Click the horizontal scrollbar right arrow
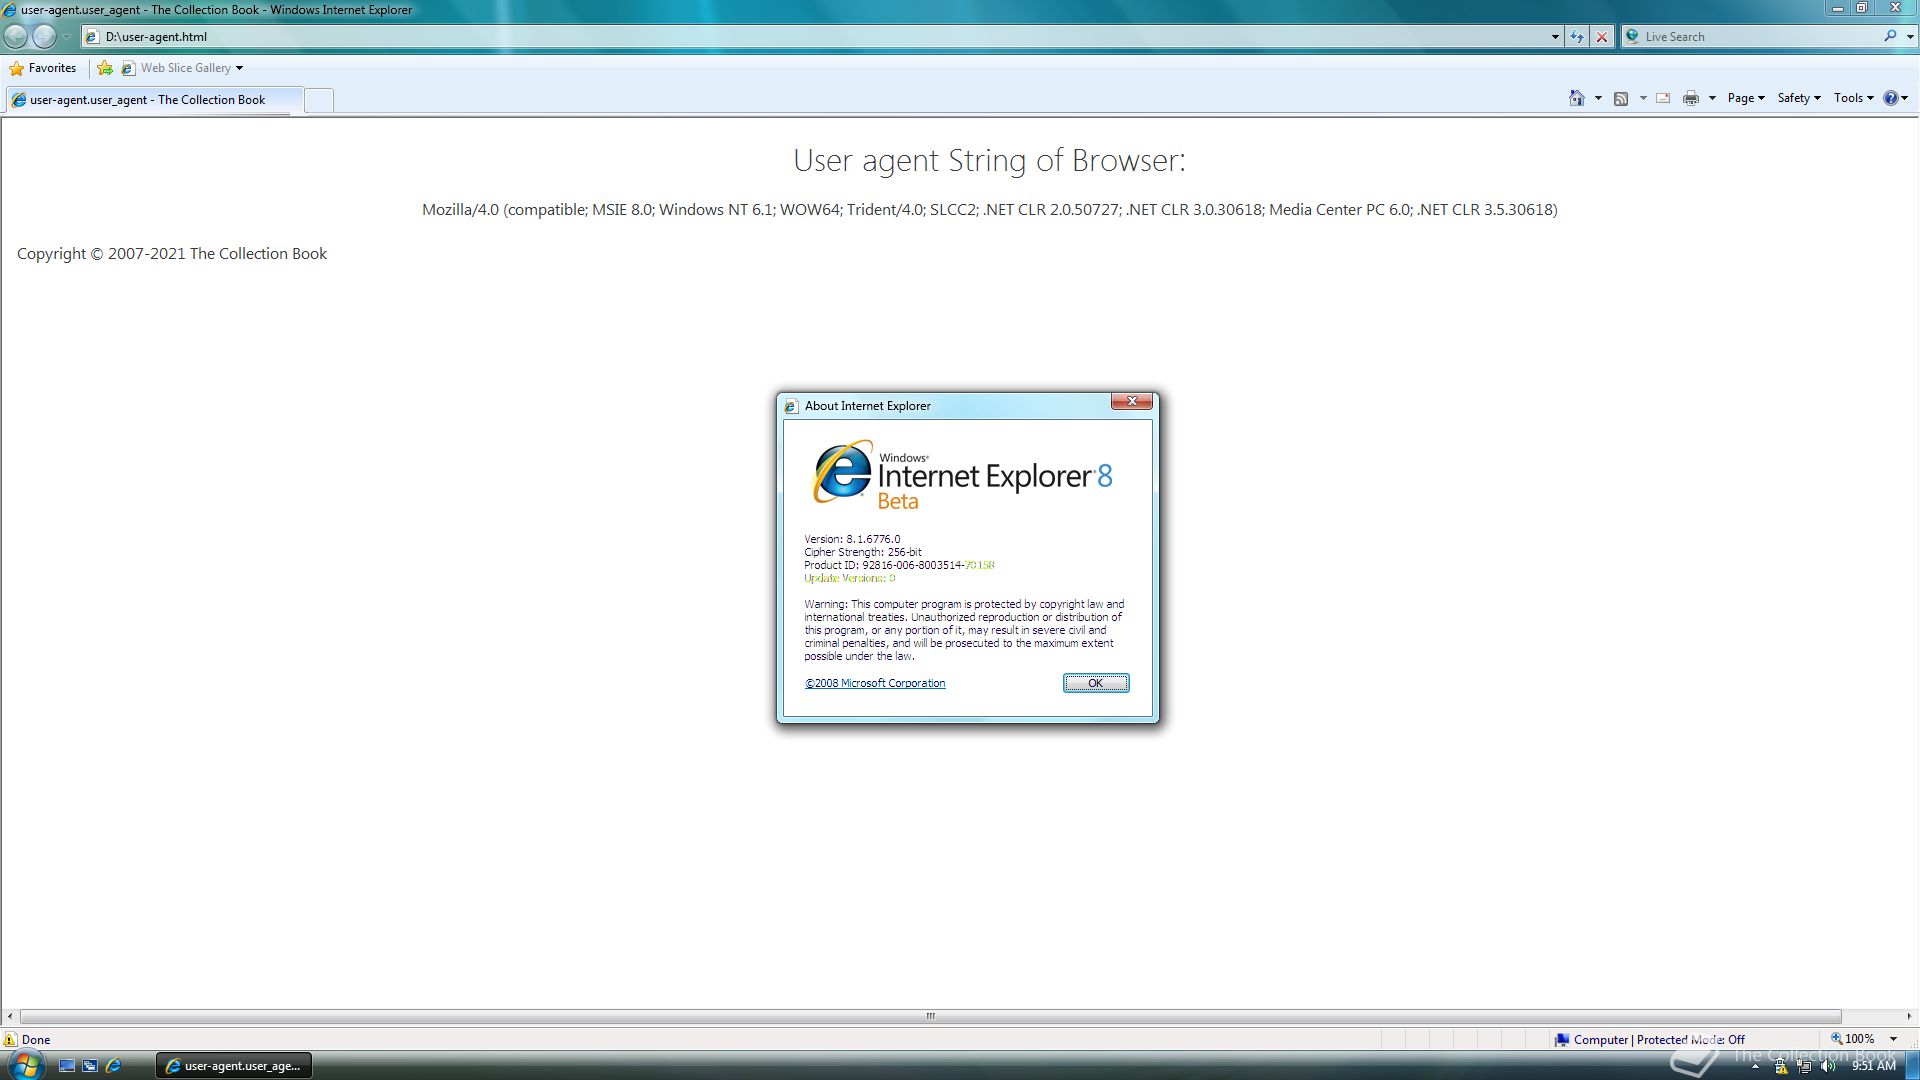Viewport: 1920px width, 1080px height. coord(1908,1016)
